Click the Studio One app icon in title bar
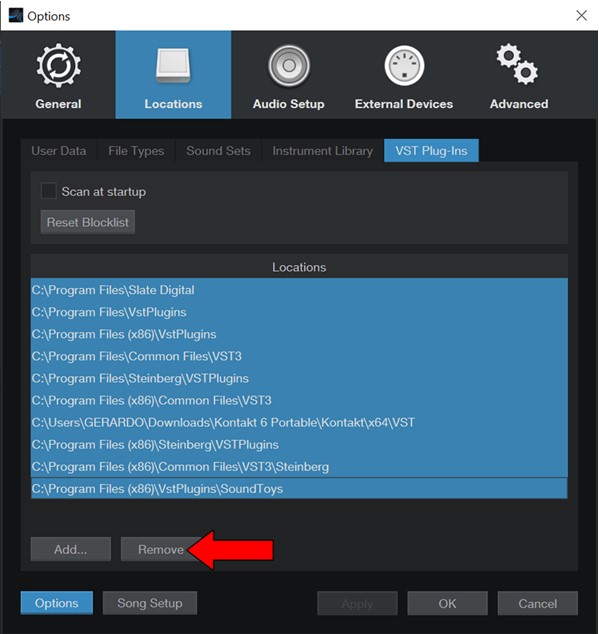 [x=15, y=16]
